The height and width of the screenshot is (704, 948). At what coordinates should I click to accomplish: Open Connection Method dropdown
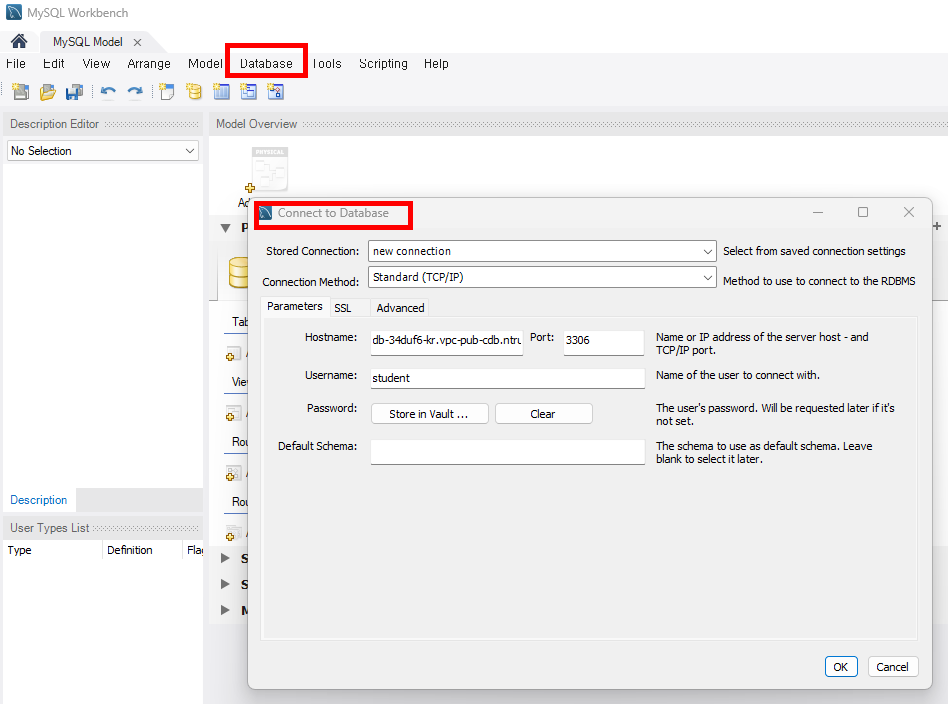[x=542, y=277]
